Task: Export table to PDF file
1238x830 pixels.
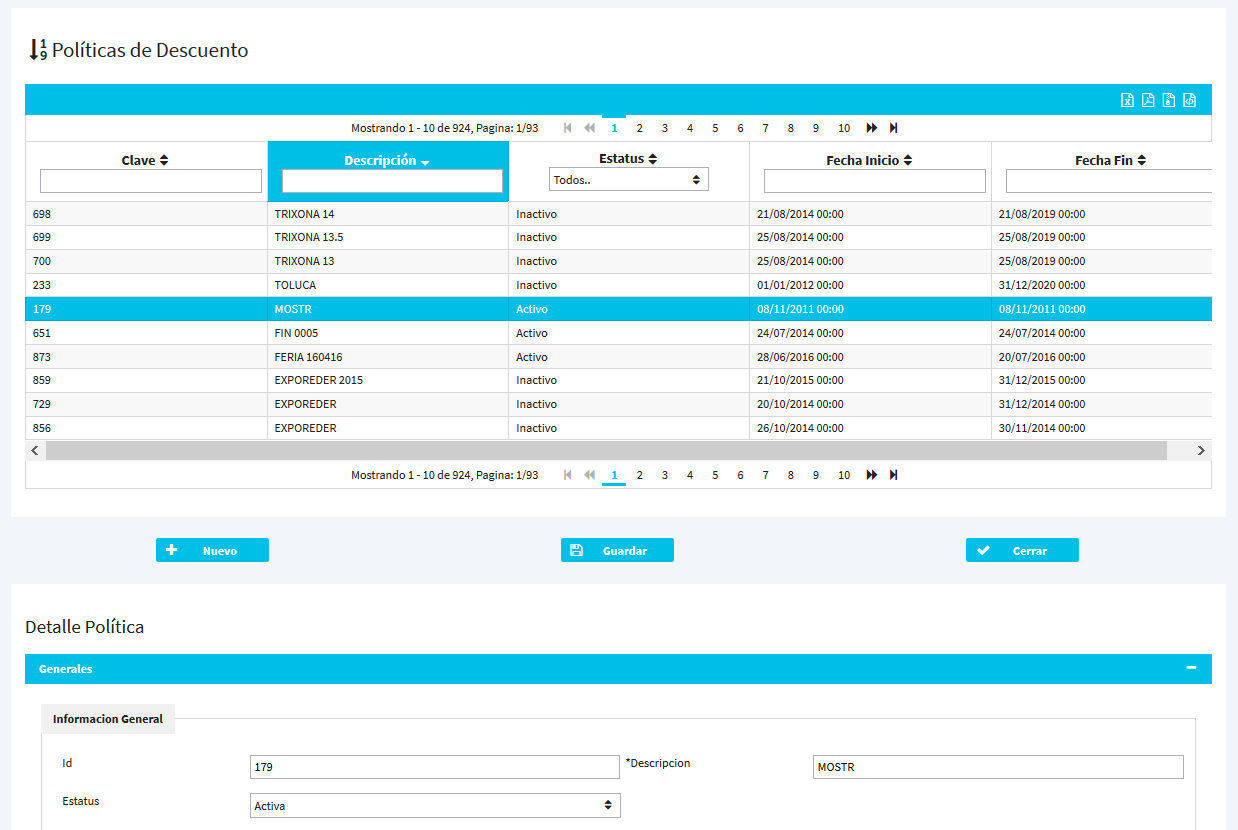Action: 1148,100
